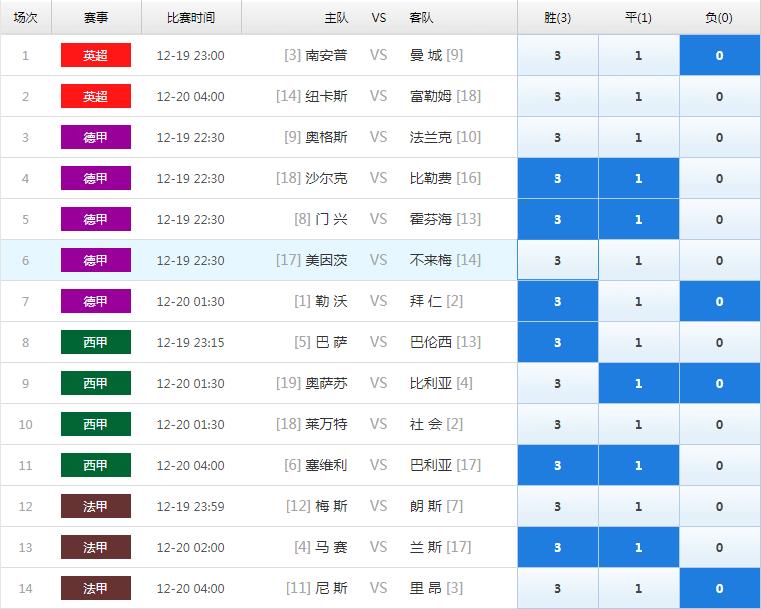
Task: Click away team 不来梅
Action: coord(430,261)
